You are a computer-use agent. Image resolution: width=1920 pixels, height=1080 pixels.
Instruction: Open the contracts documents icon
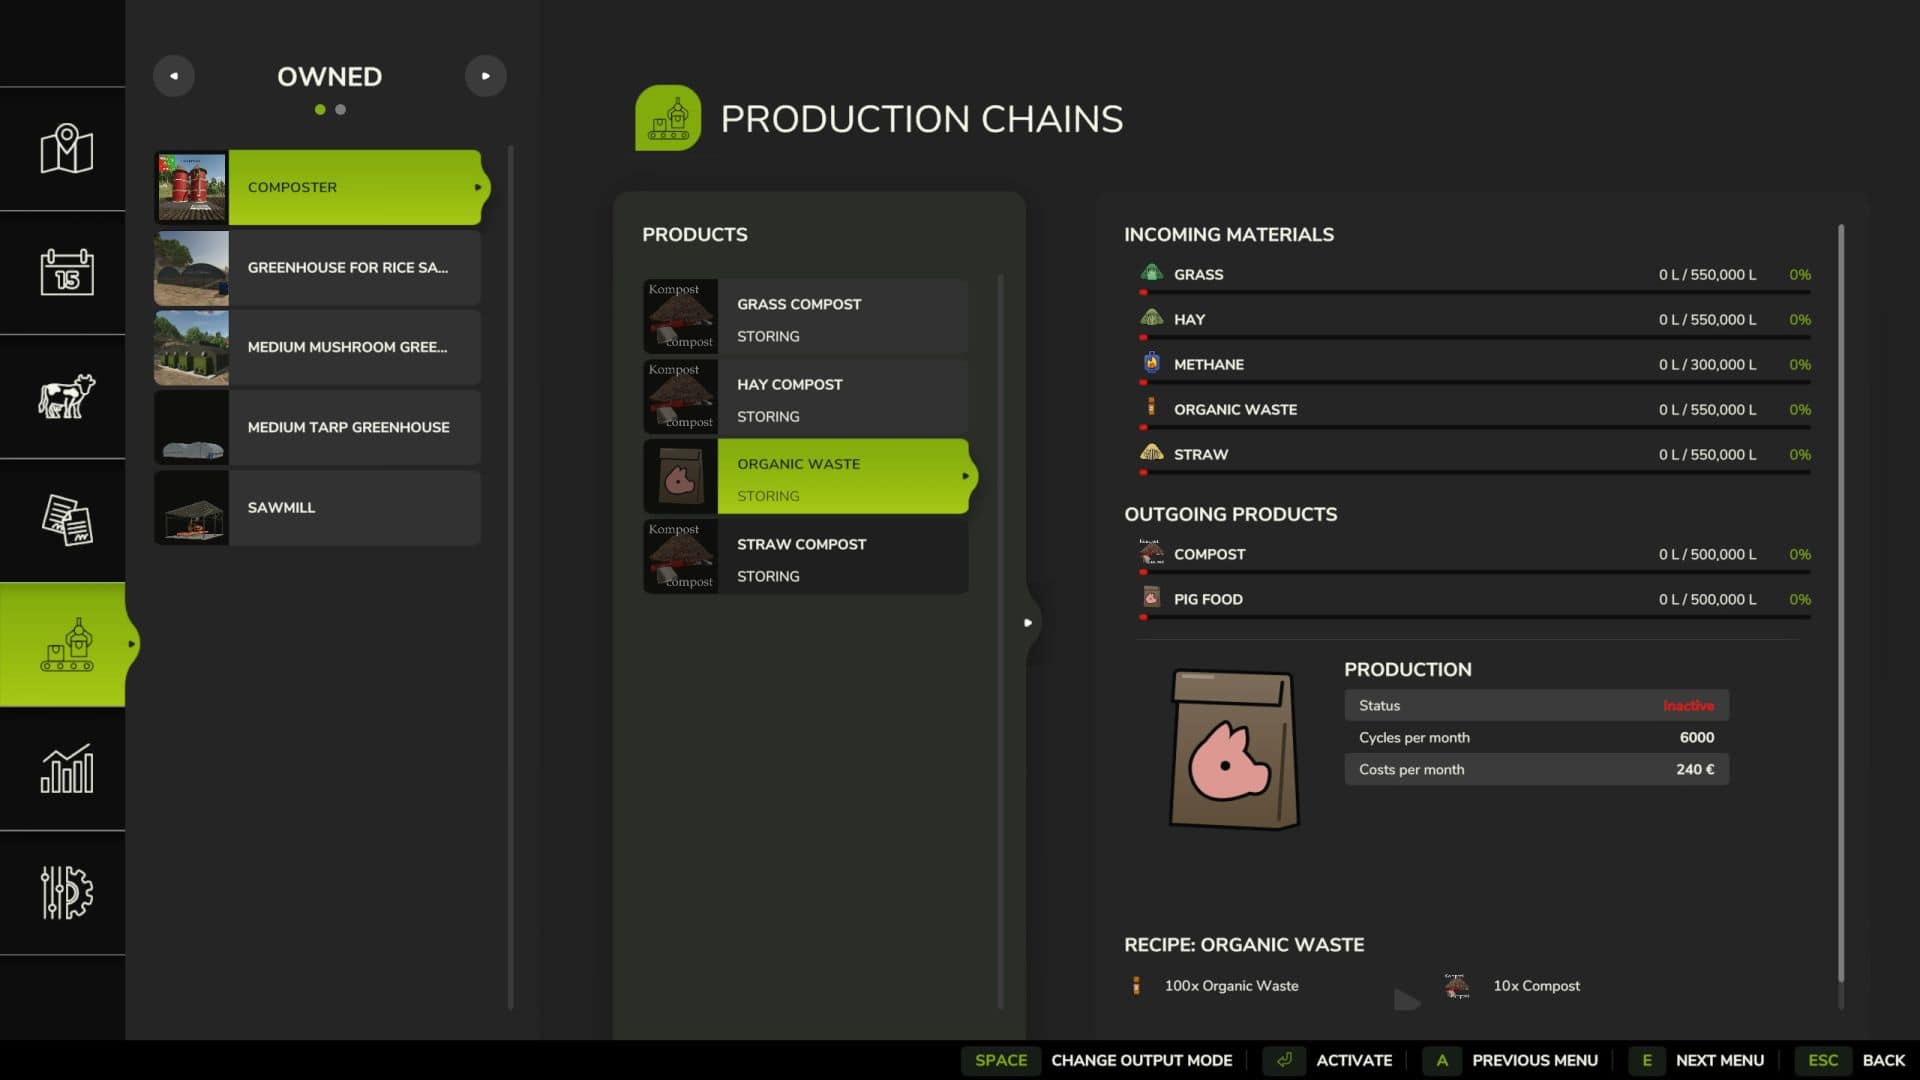[66, 520]
